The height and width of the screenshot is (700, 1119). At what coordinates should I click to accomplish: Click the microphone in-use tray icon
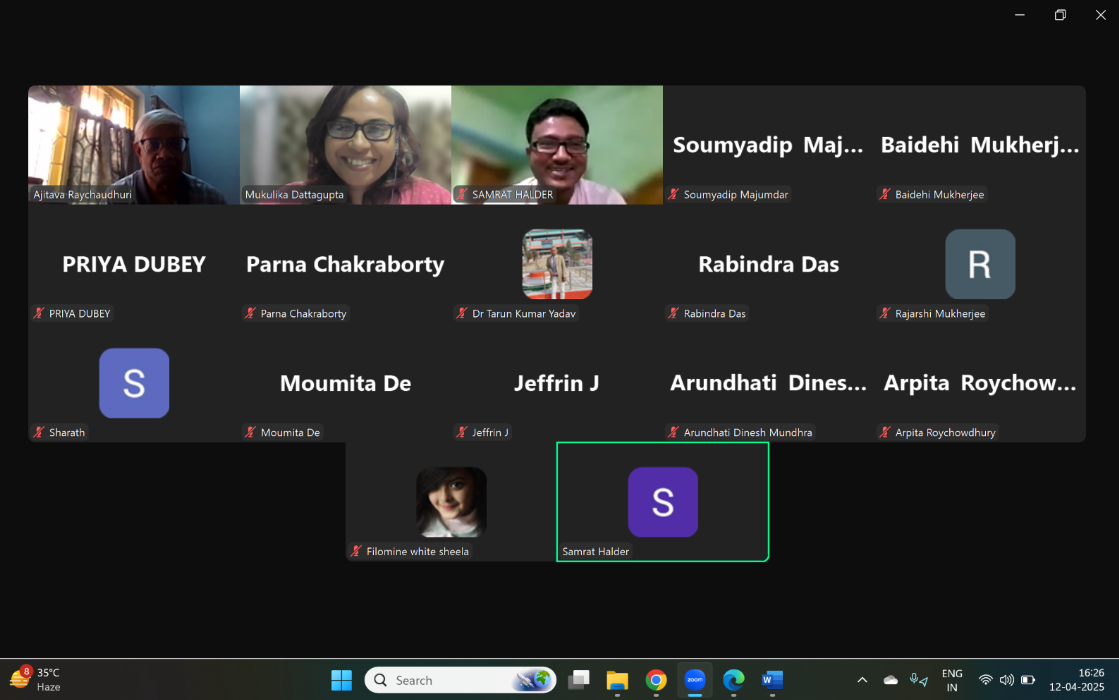(918, 680)
